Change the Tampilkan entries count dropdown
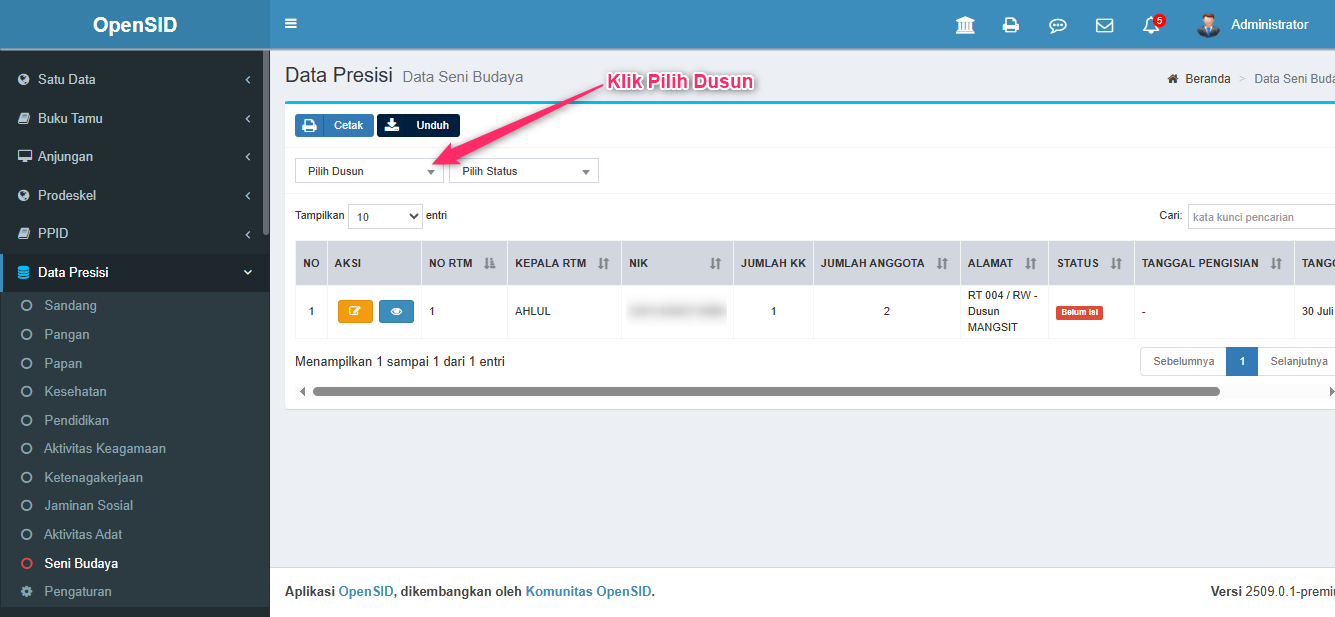 tap(385, 216)
